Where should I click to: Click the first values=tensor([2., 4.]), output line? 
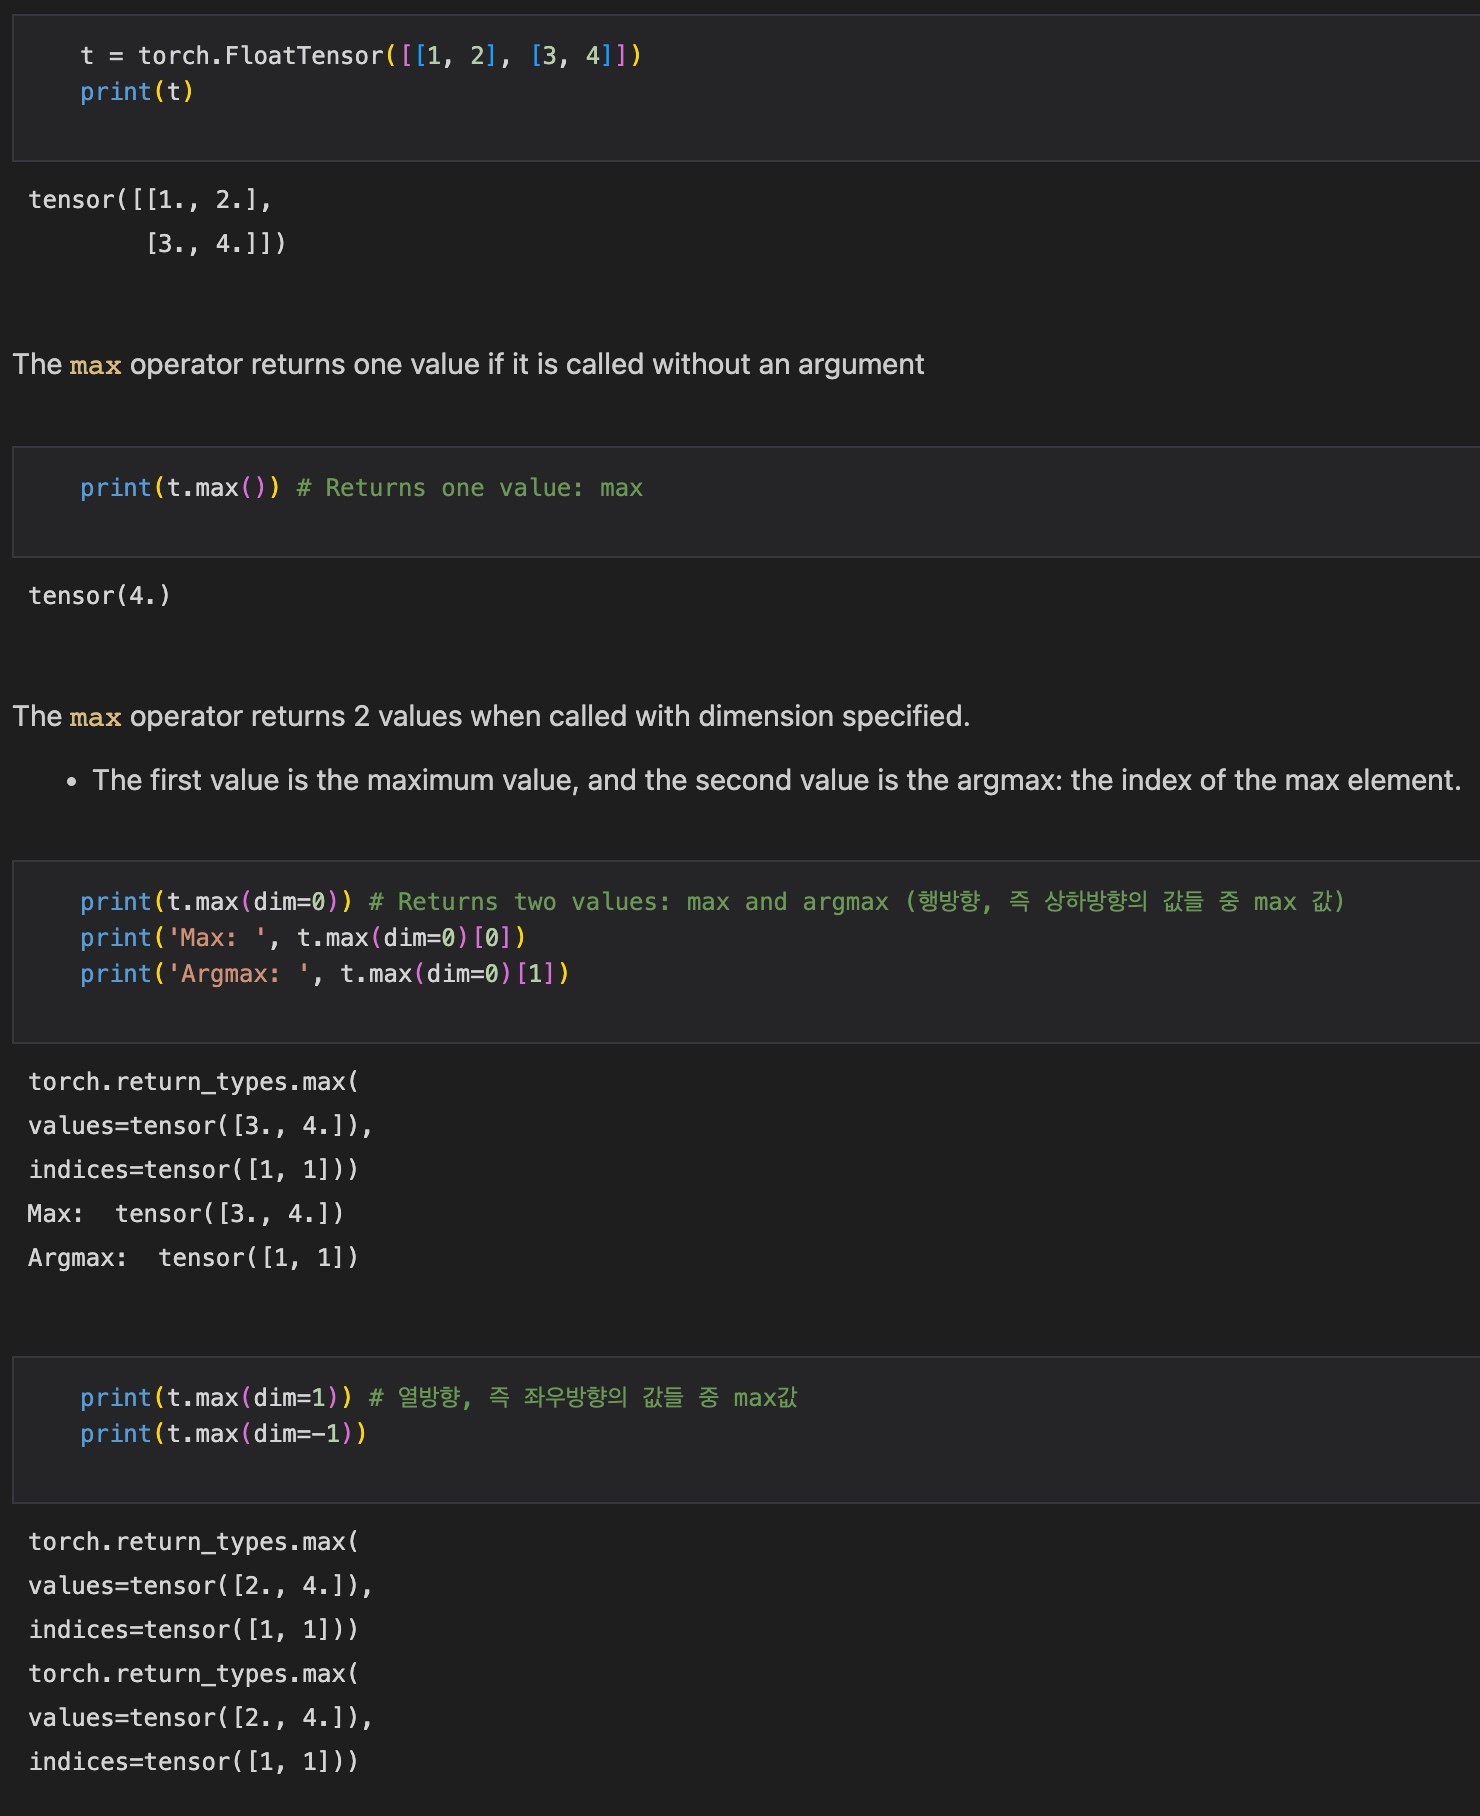pyautogui.click(x=200, y=1586)
